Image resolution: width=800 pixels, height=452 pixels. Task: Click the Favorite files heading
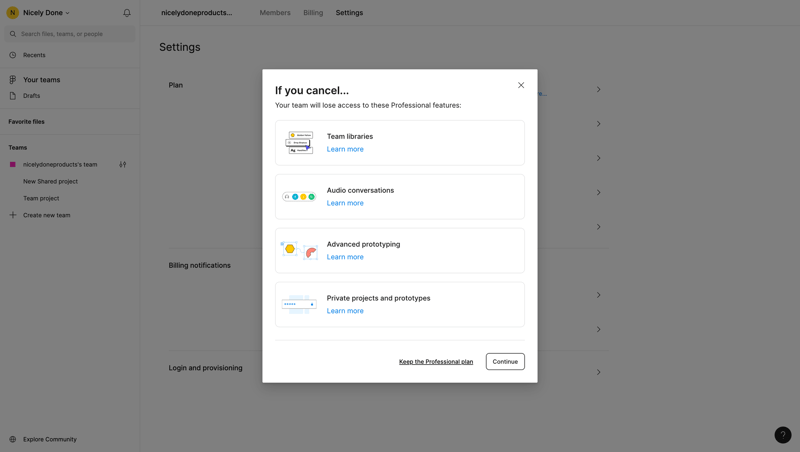click(x=27, y=121)
